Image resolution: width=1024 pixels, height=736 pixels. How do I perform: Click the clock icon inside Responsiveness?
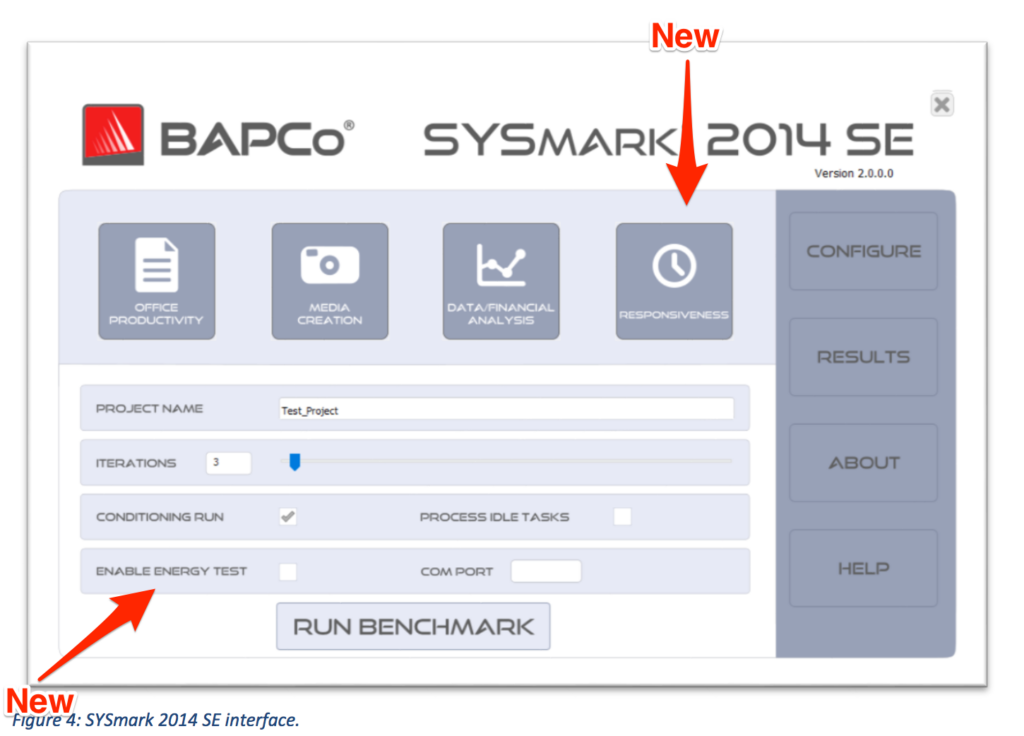pyautogui.click(x=674, y=267)
